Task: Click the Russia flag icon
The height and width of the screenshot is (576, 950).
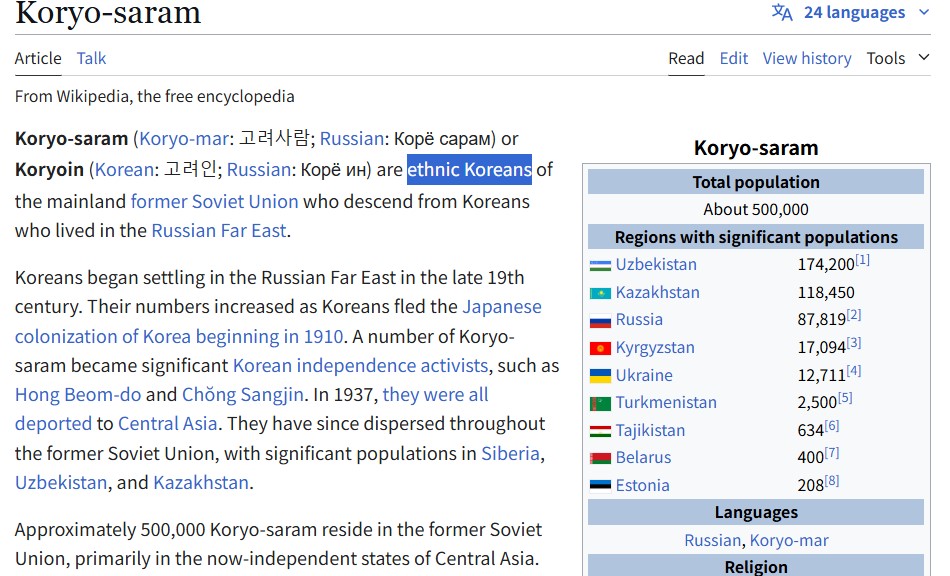Action: point(600,320)
